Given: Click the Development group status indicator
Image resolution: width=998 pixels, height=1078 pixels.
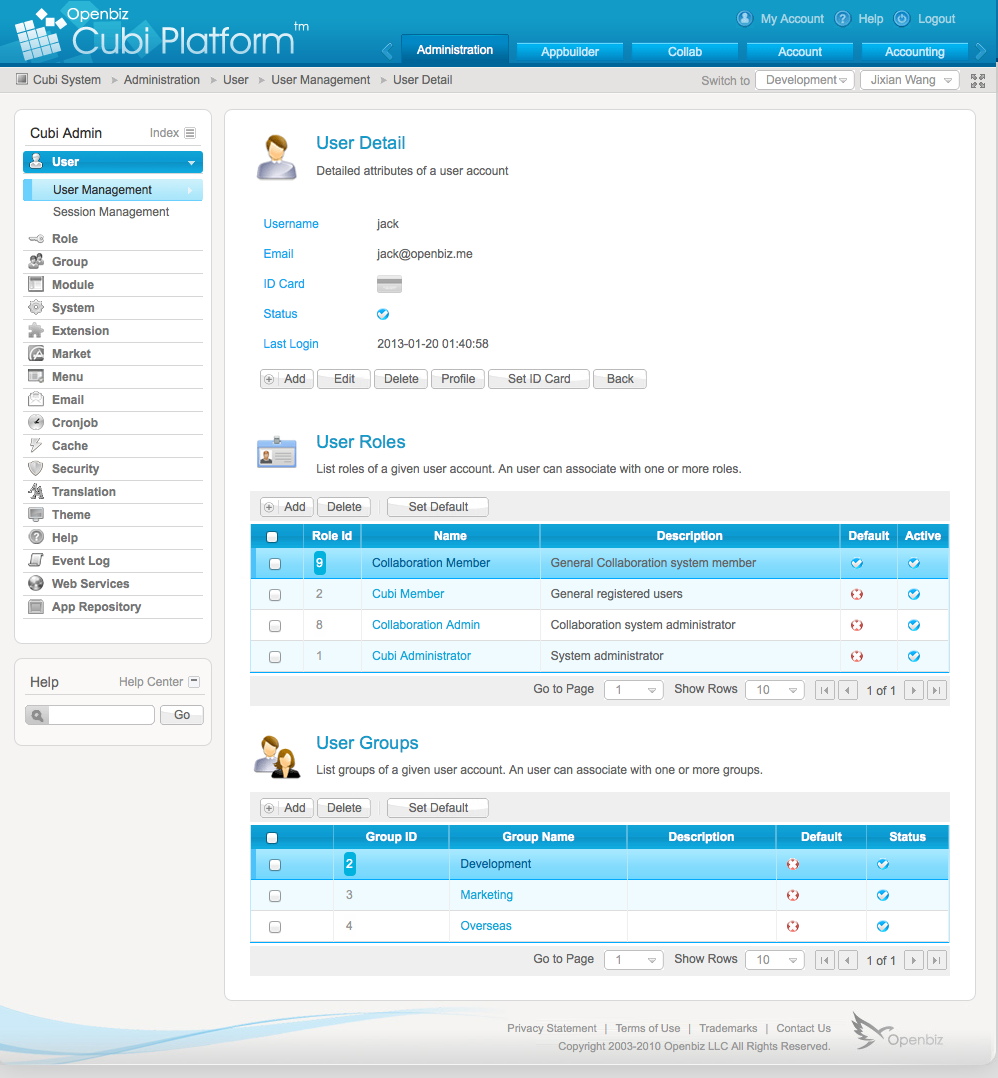Looking at the screenshot, I should click(881, 864).
